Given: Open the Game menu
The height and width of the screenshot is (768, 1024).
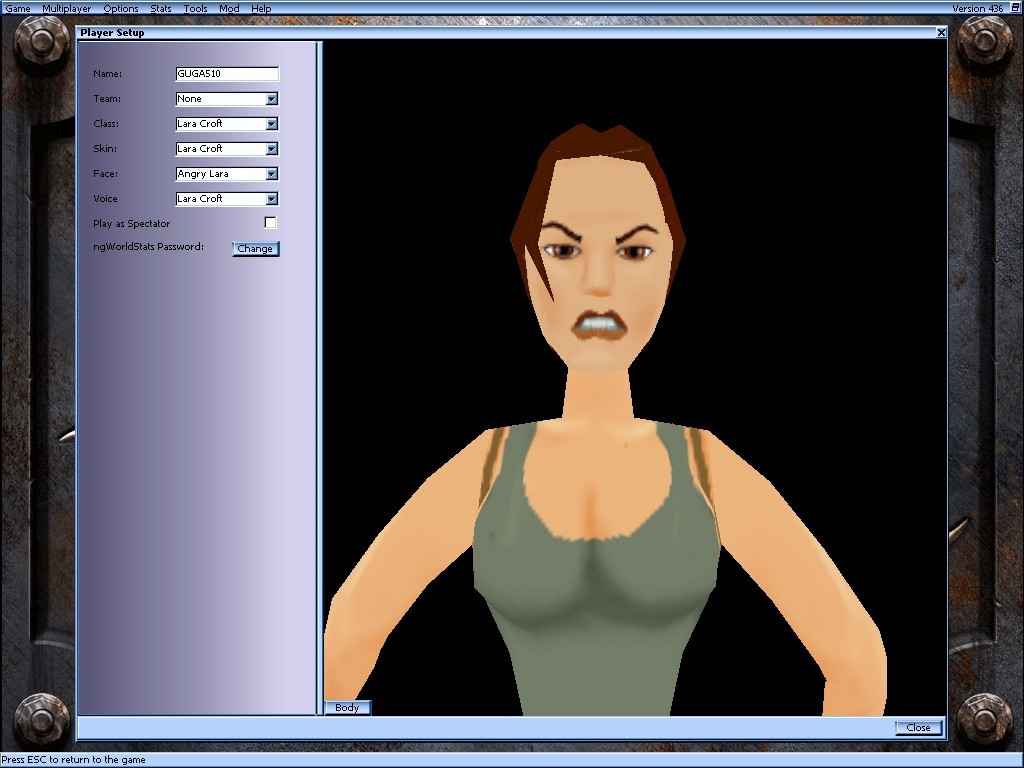Looking at the screenshot, I should 16,8.
